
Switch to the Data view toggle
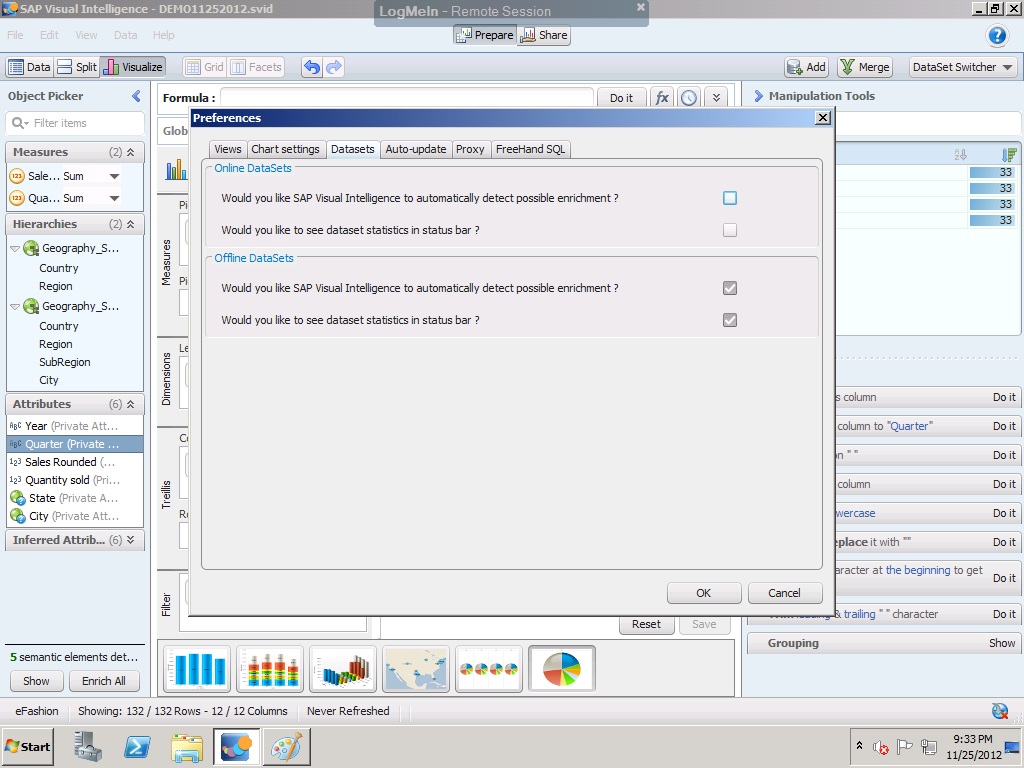pyautogui.click(x=29, y=67)
